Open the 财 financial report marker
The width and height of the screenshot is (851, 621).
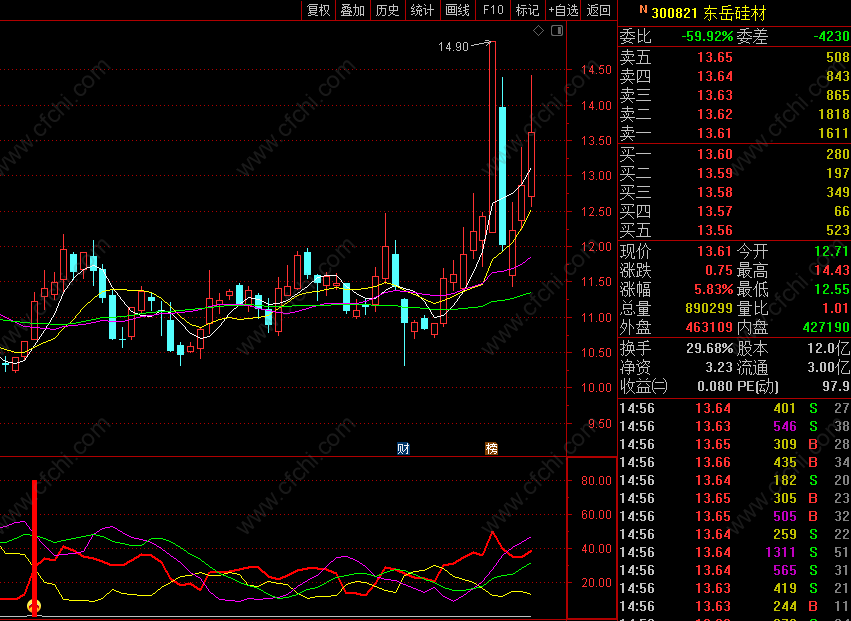[x=403, y=448]
